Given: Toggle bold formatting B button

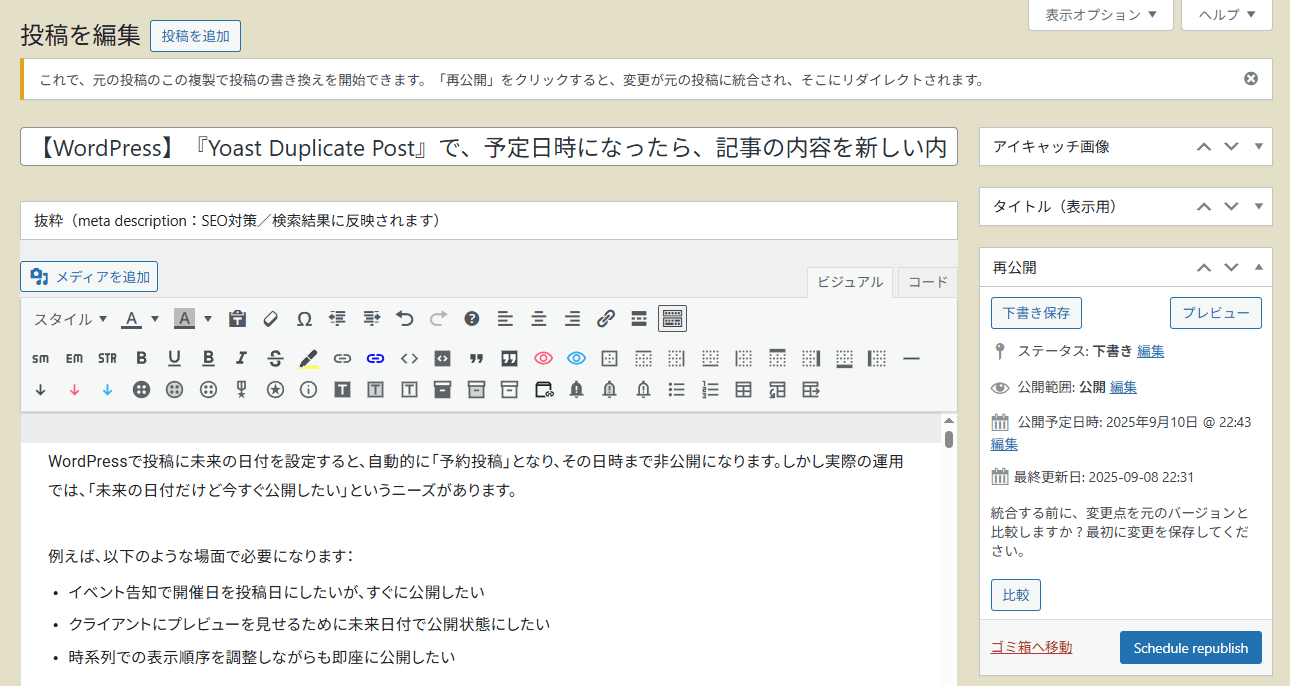Looking at the screenshot, I should (x=142, y=358).
